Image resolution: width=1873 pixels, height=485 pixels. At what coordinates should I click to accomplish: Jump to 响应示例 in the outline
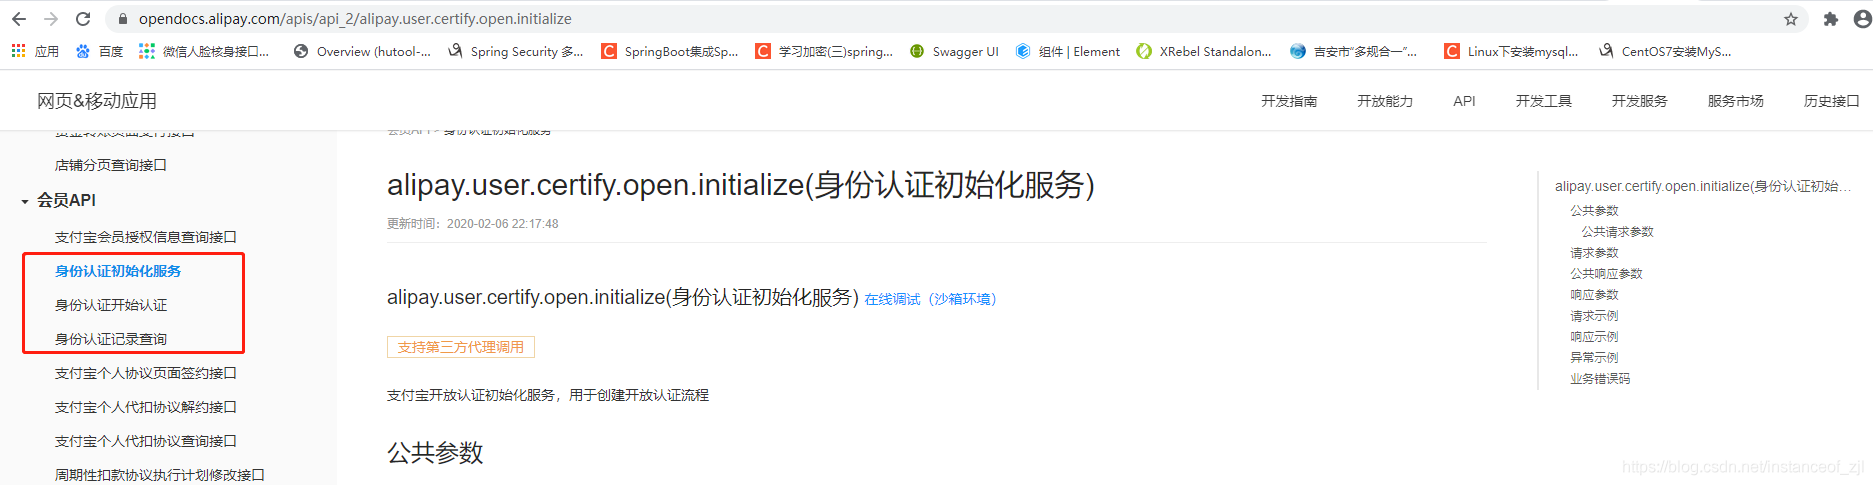(1594, 337)
